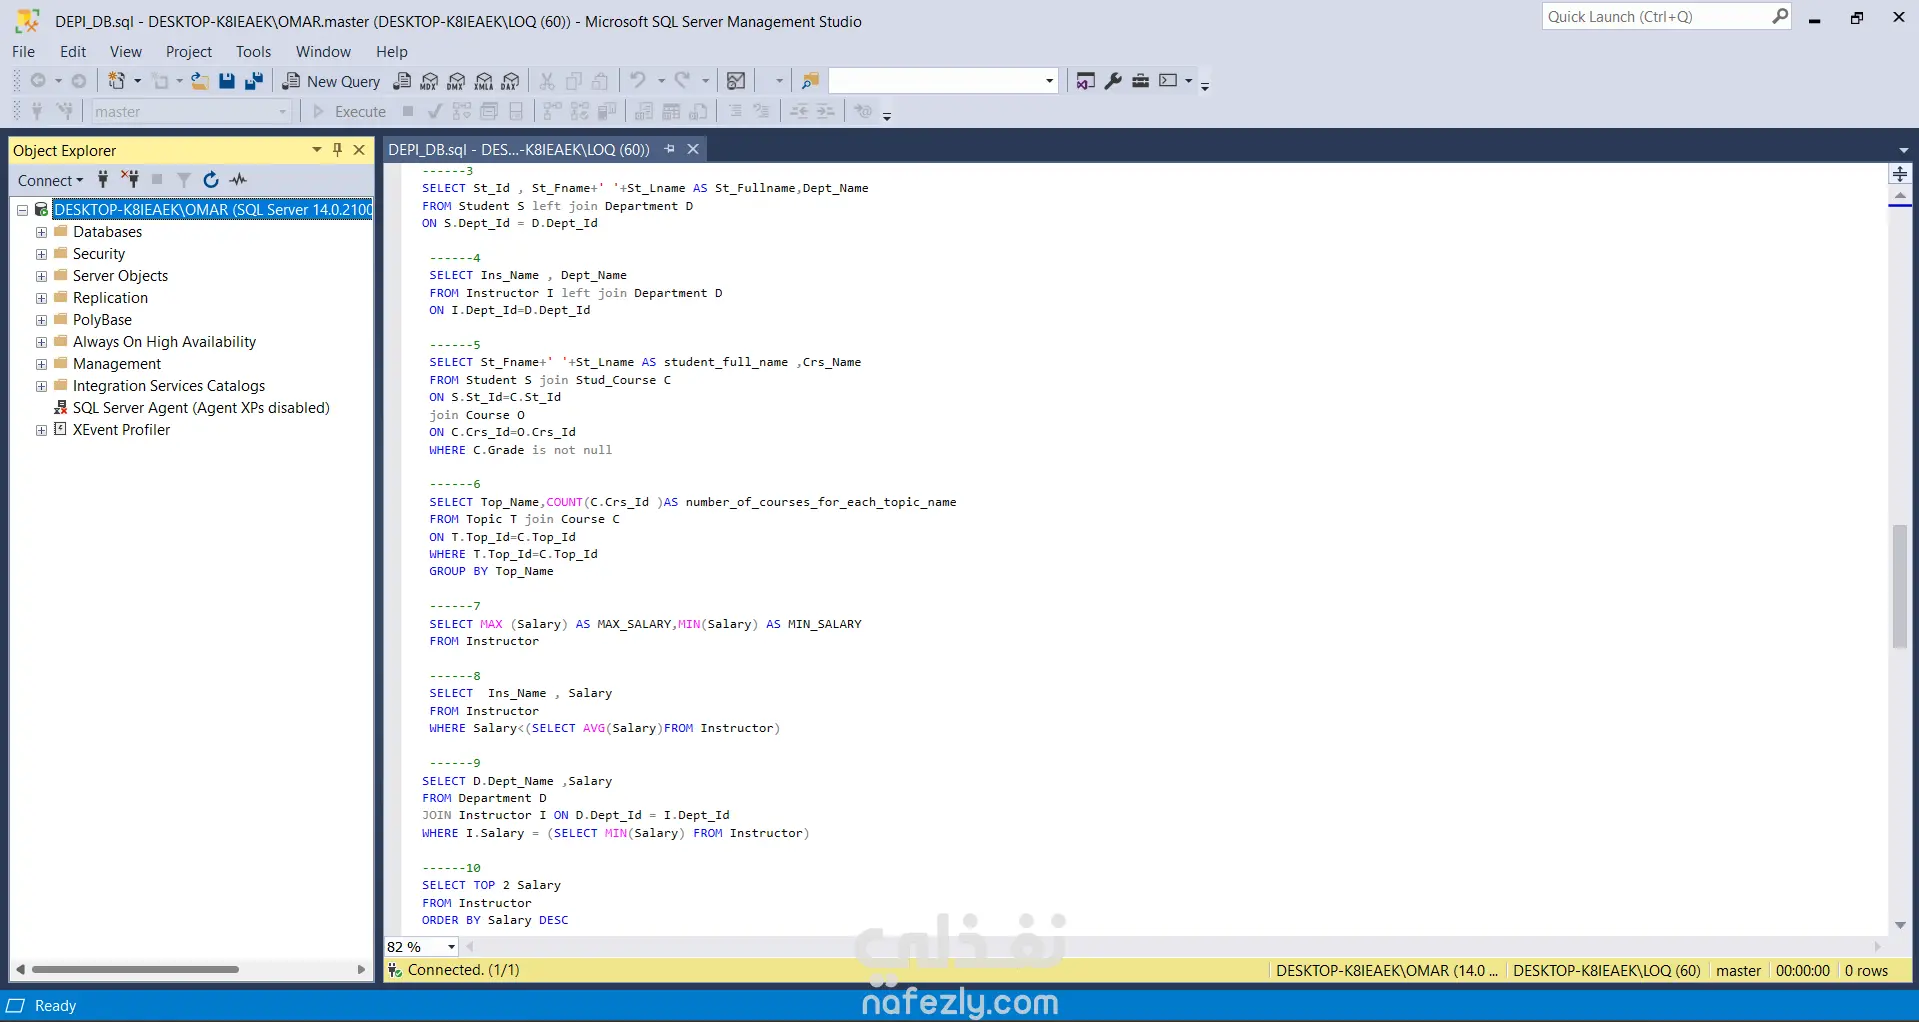Parse the query with the checkmark icon
This screenshot has width=1919, height=1022.
coord(434,111)
